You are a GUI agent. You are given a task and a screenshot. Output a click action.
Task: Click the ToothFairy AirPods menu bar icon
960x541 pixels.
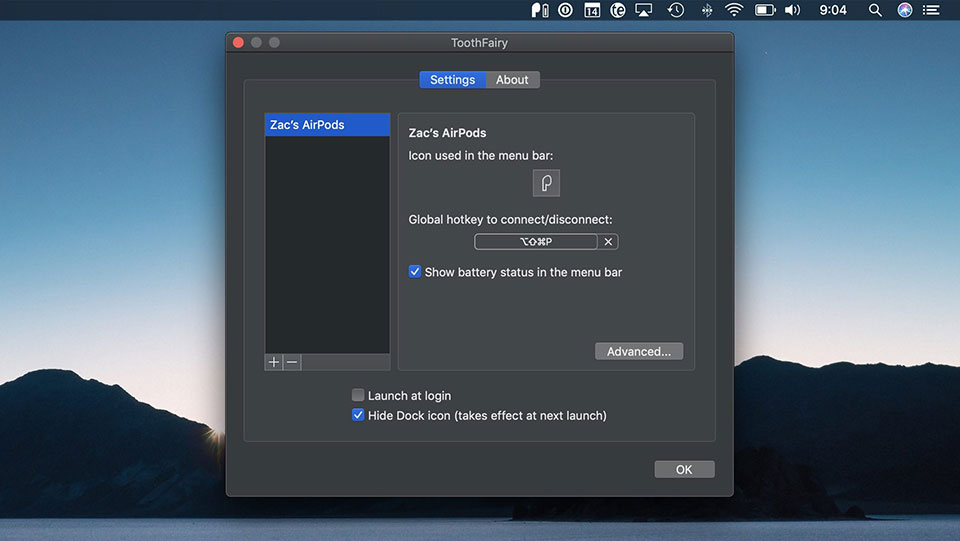540,10
